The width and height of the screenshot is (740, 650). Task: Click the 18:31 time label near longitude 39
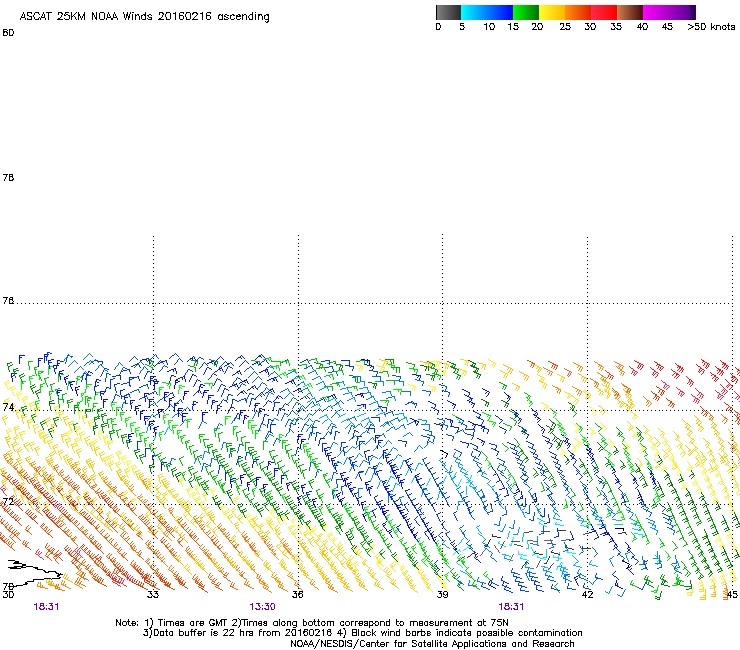511,607
